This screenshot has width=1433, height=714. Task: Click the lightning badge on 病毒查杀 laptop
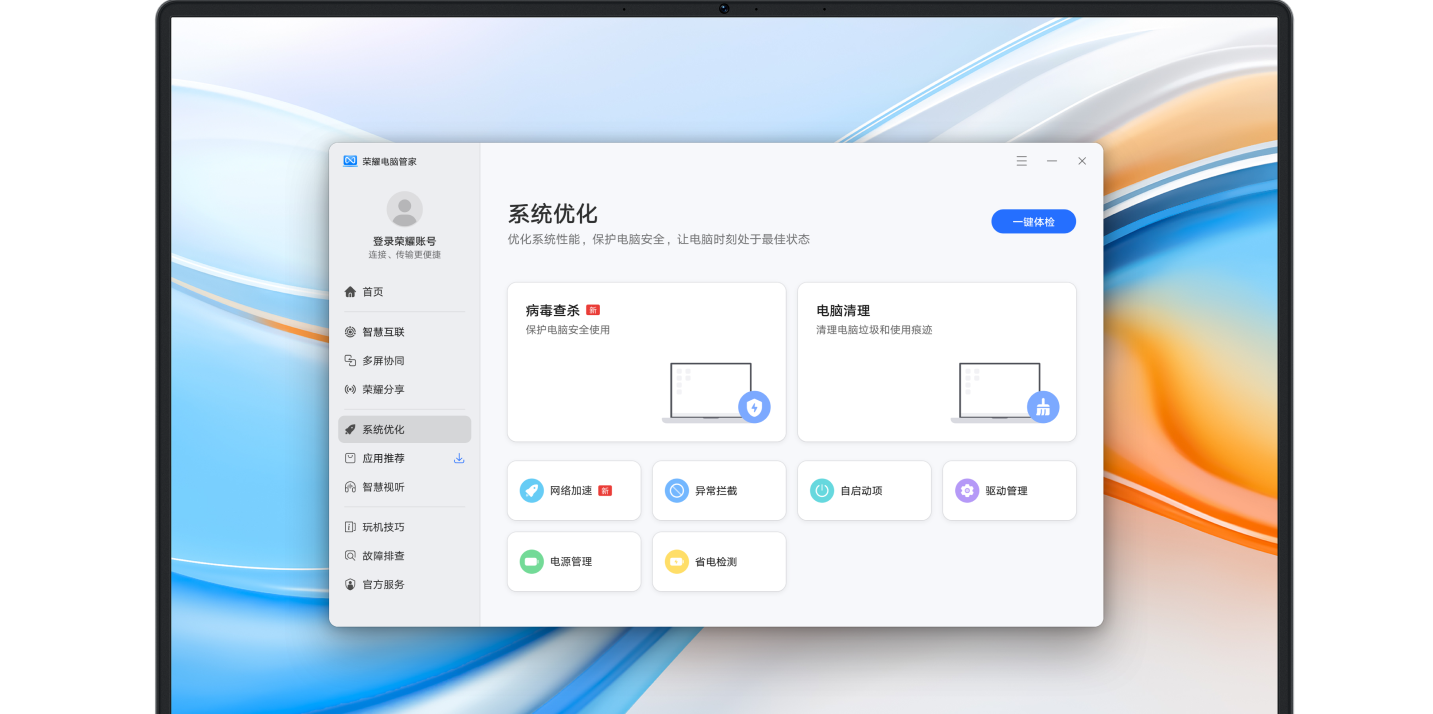[x=755, y=407]
